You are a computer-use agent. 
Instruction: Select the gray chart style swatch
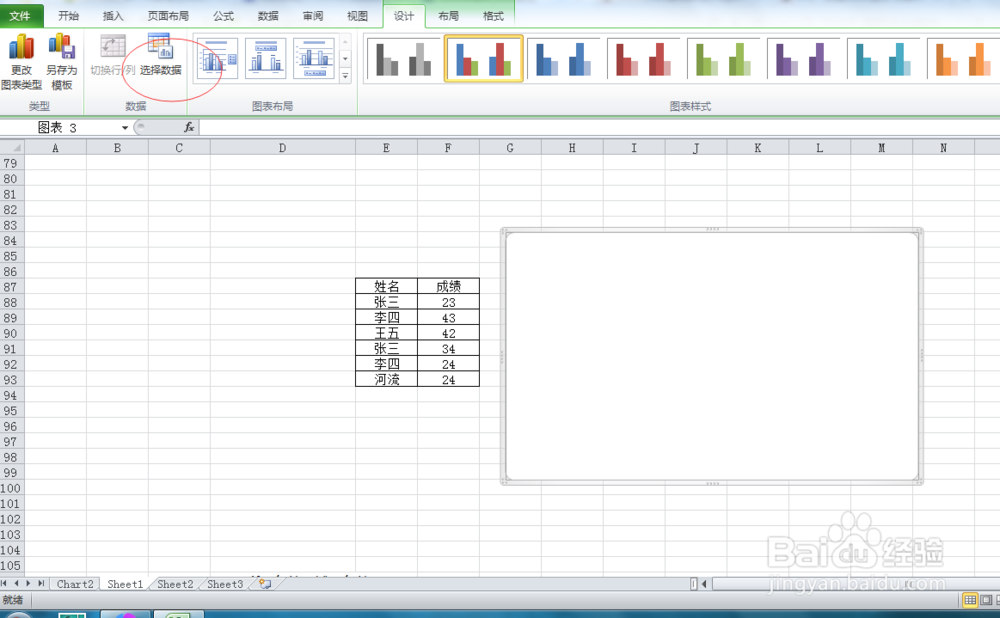tap(404, 59)
